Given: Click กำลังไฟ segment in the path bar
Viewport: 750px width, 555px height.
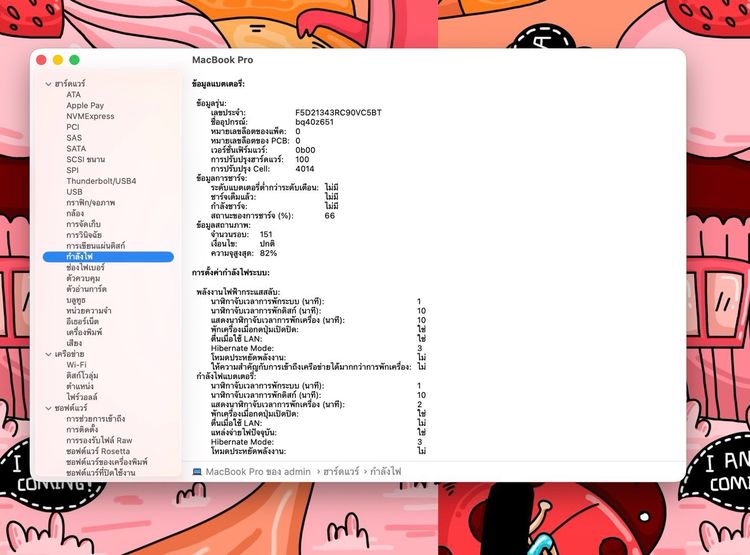Looking at the screenshot, I should [386, 472].
